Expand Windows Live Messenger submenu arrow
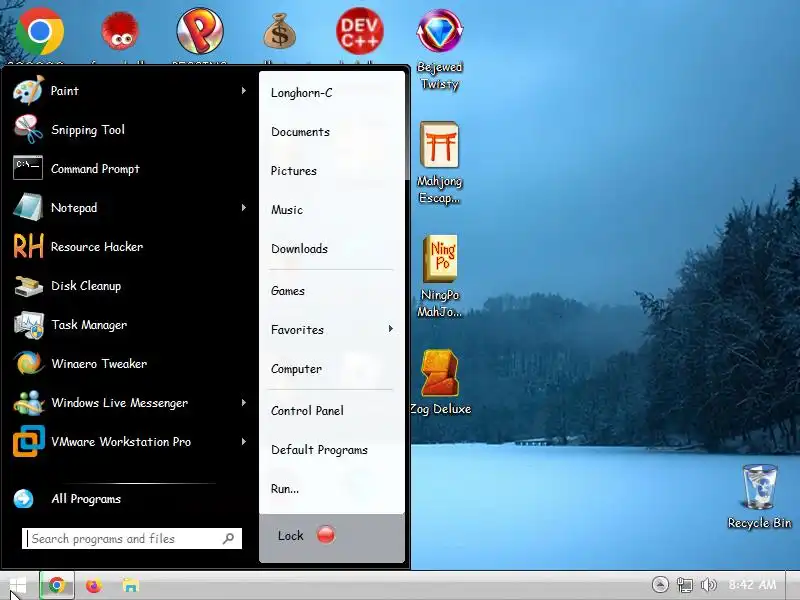Viewport: 800px width, 600px height. tap(244, 403)
